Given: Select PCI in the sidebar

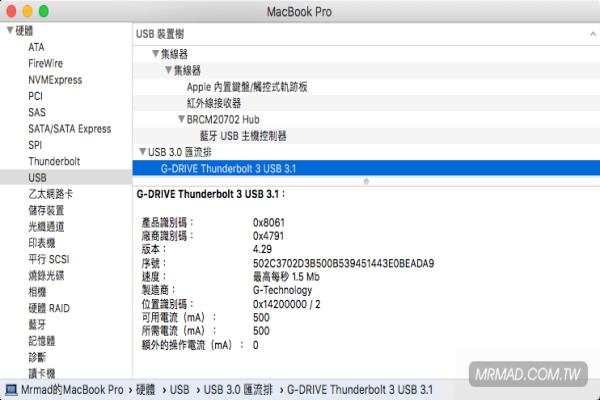Looking at the screenshot, I should point(35,96).
